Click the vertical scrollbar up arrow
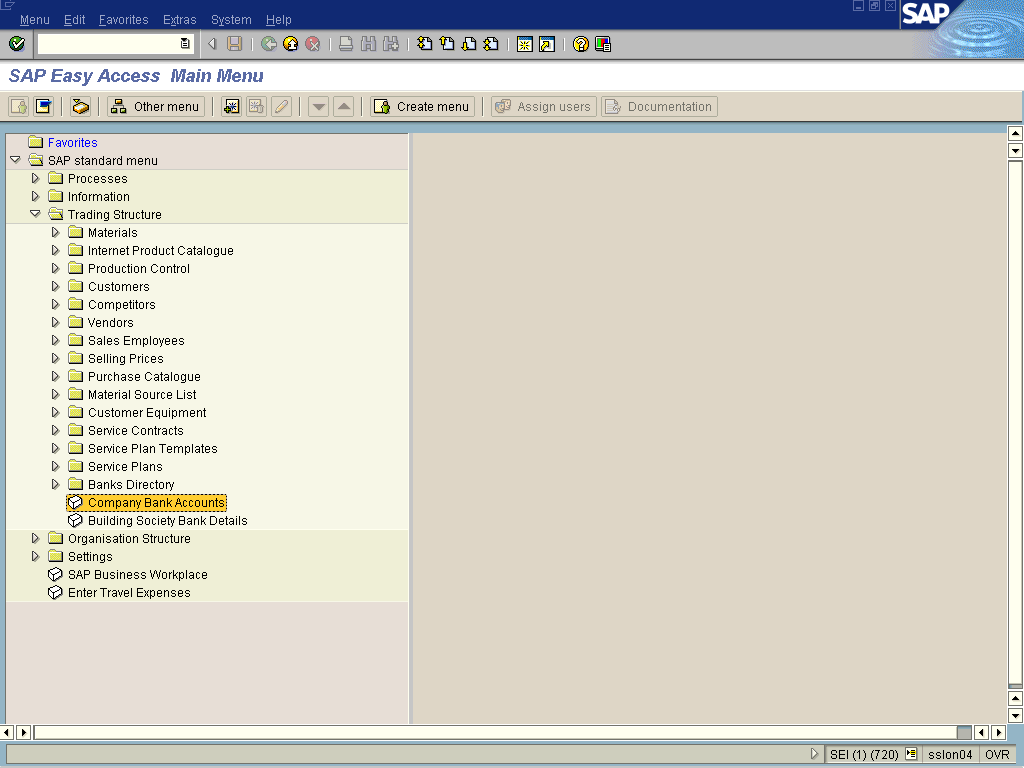The width and height of the screenshot is (1024, 768). (1015, 133)
